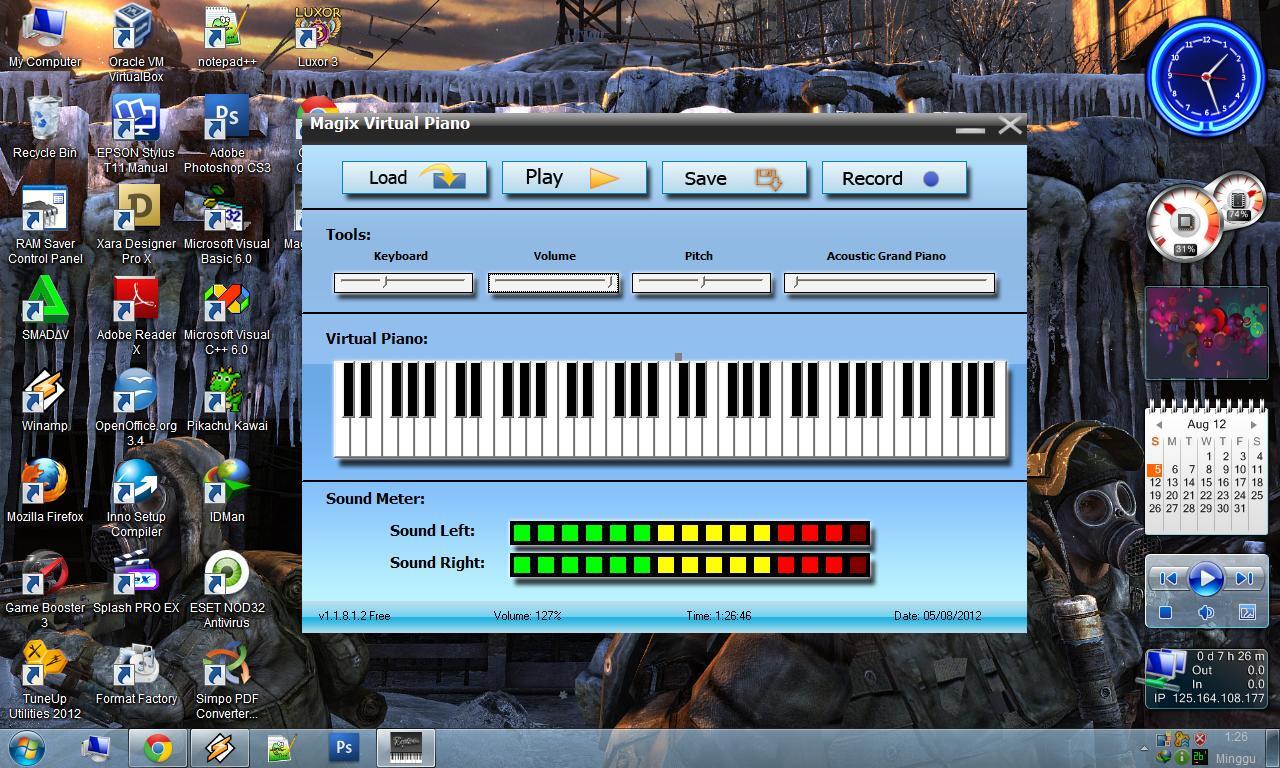This screenshot has height=768, width=1280.
Task: Select the Simpo PDF Converter desktop shortcut
Action: click(x=227, y=680)
